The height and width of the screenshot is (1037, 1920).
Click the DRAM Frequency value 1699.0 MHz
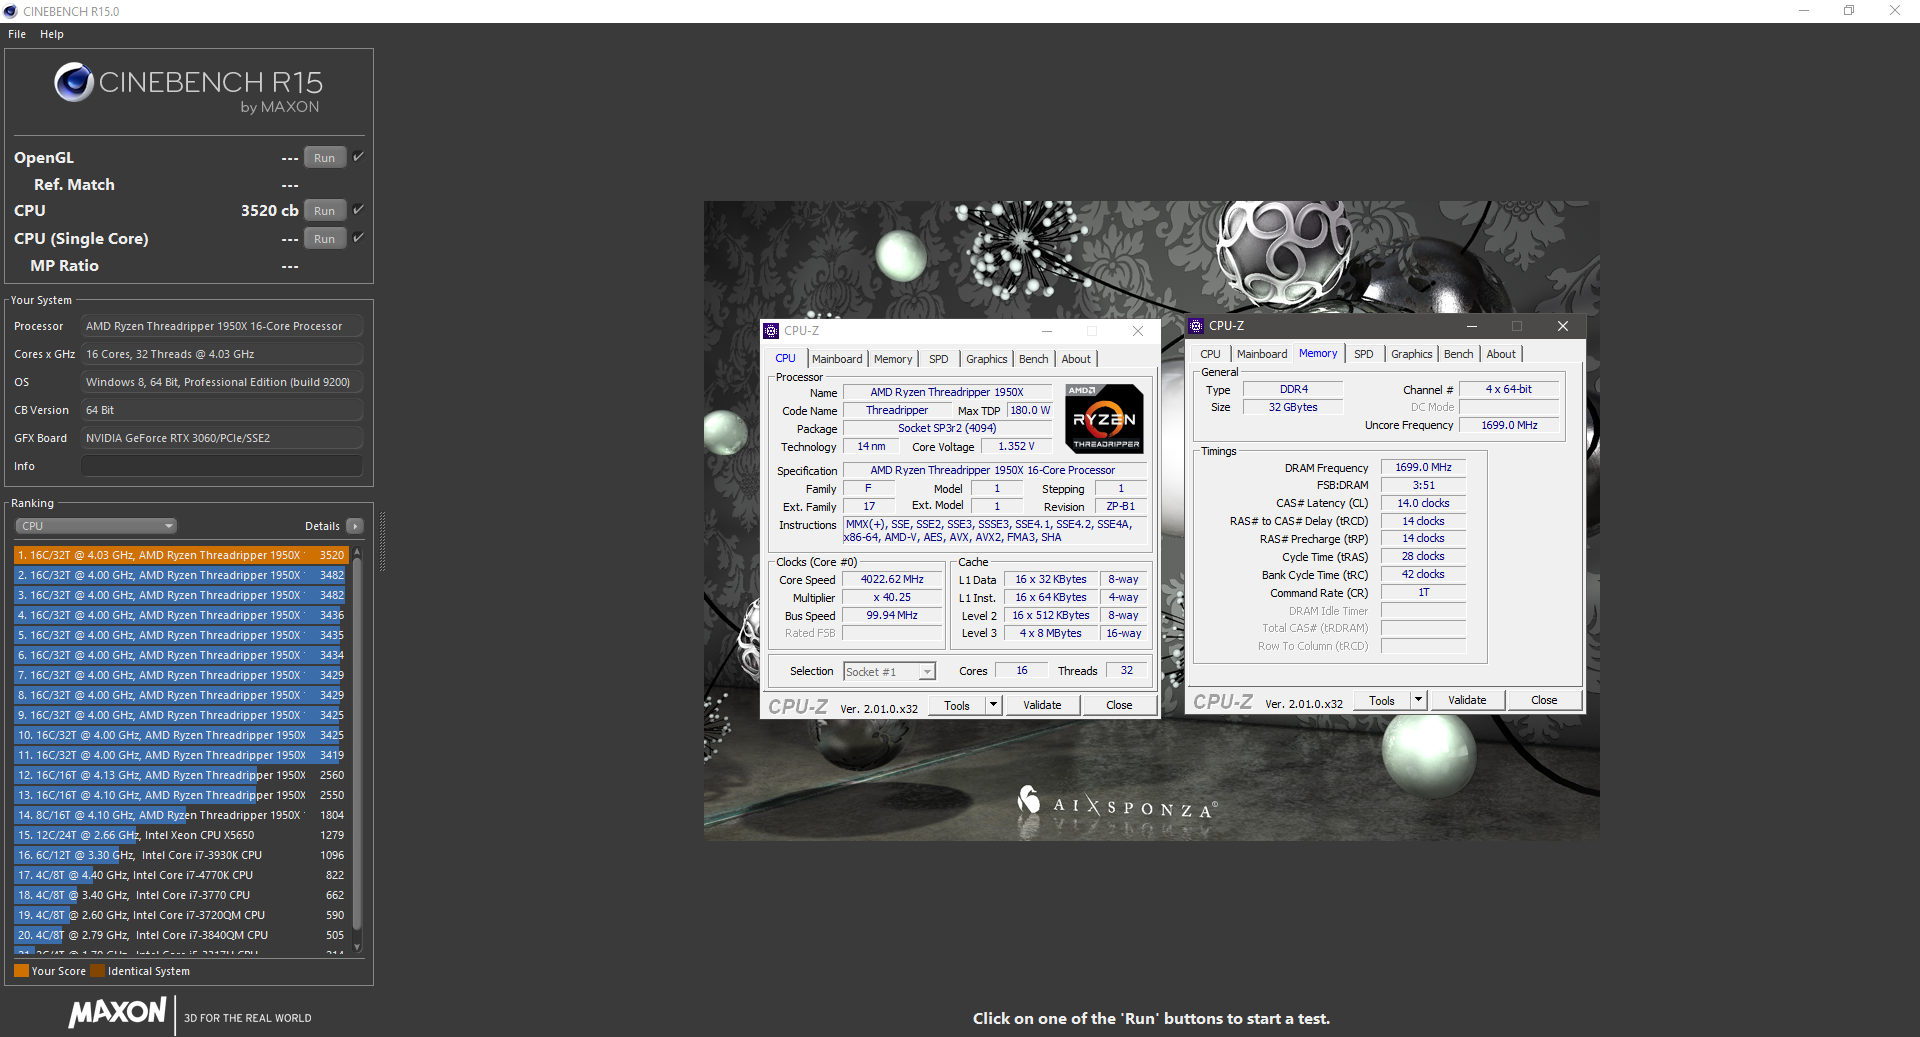point(1423,467)
